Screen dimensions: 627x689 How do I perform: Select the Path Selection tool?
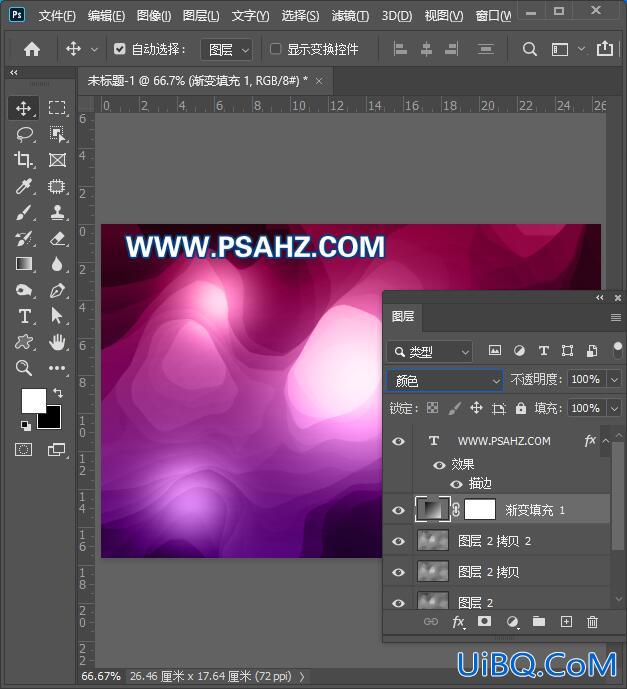click(57, 316)
